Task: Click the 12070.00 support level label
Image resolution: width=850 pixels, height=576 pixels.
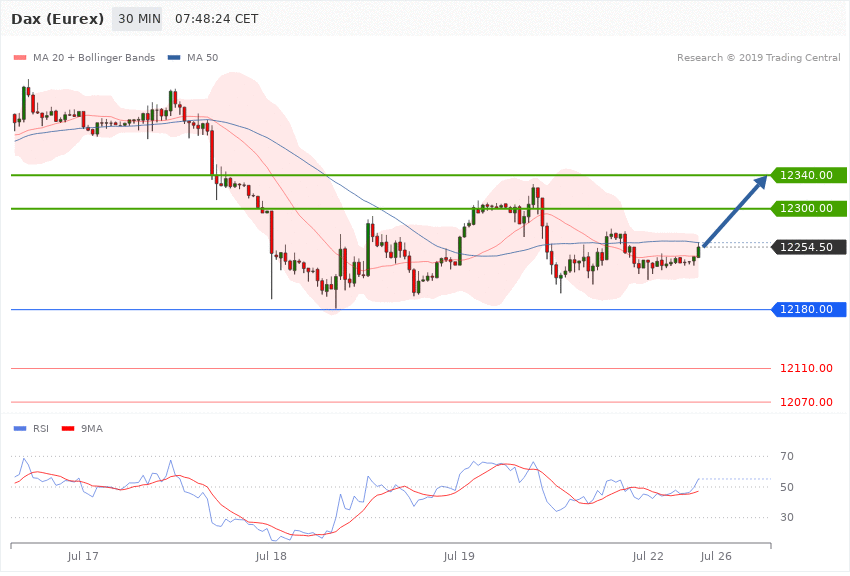Action: coord(806,402)
